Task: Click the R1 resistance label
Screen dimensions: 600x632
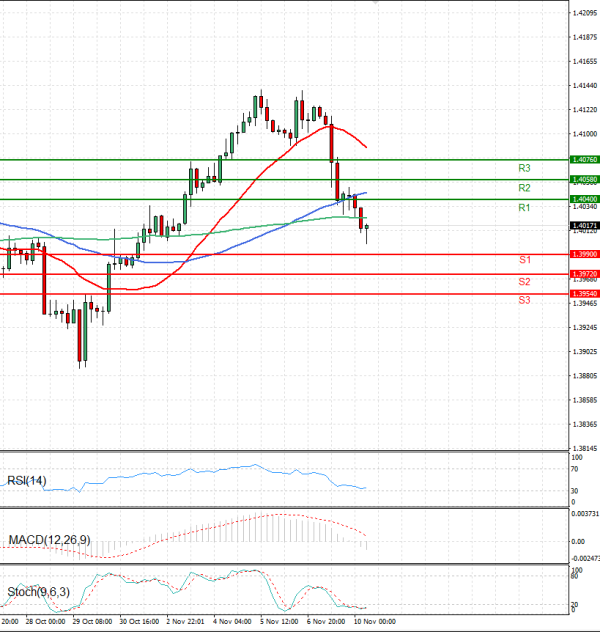Action: [524, 208]
